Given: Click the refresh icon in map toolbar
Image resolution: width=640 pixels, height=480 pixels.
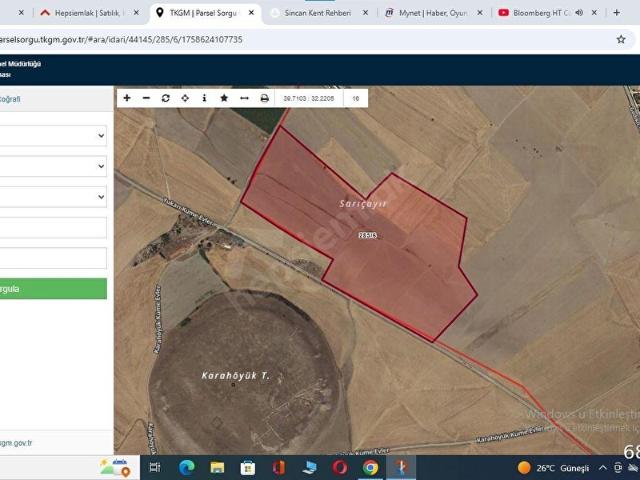Looking at the screenshot, I should coord(166,98).
